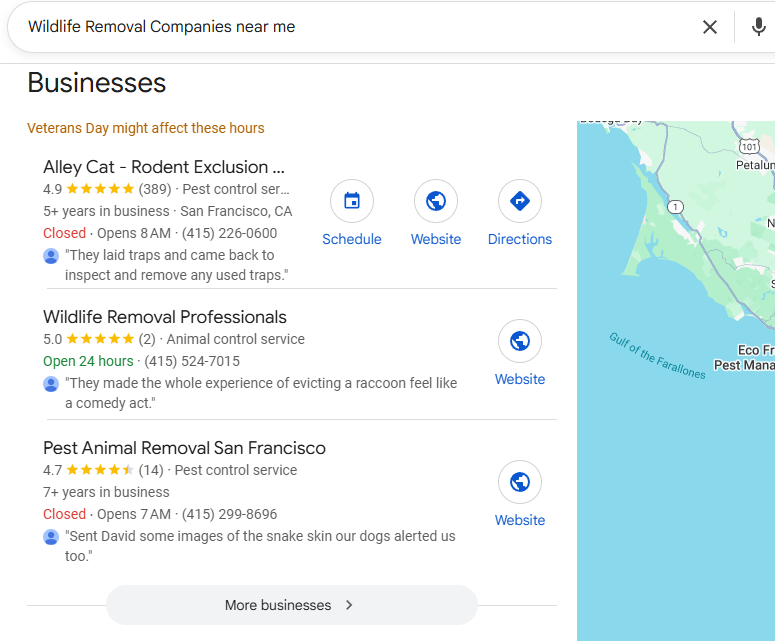
Task: Clear the search box text
Action: 710,27
